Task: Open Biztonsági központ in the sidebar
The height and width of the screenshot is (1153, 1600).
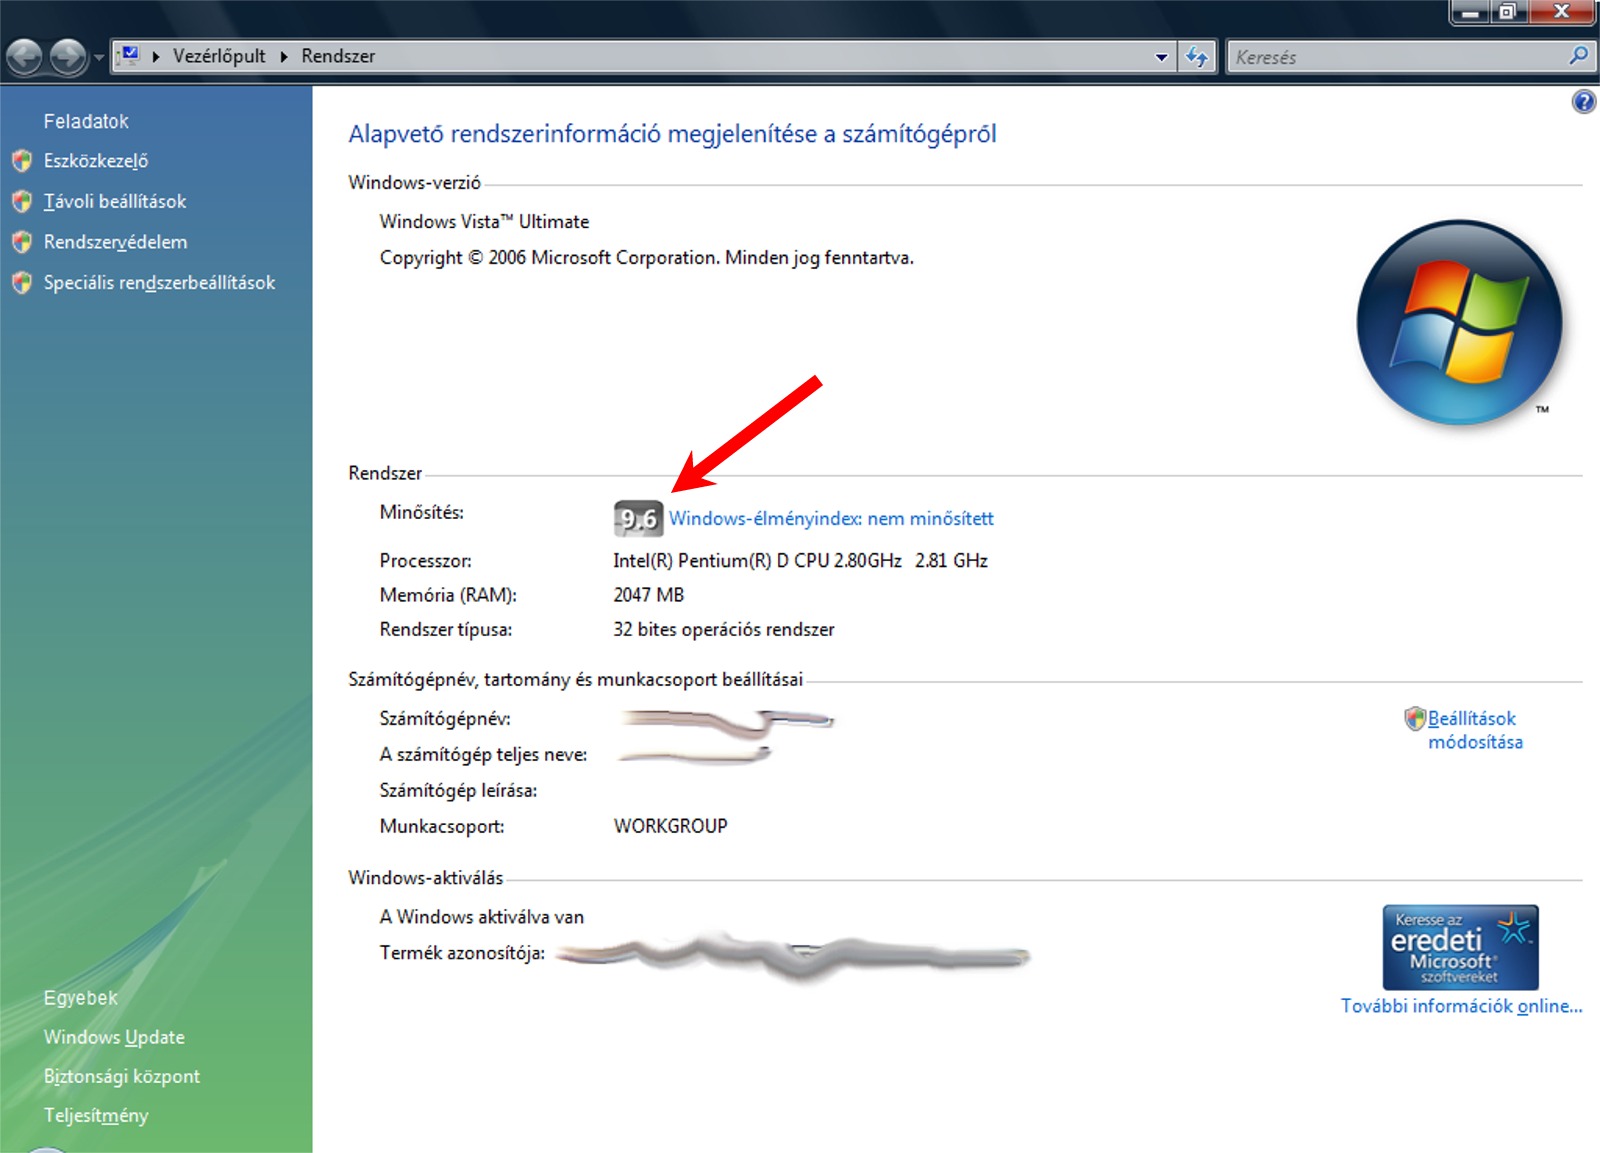Action: tap(122, 1076)
